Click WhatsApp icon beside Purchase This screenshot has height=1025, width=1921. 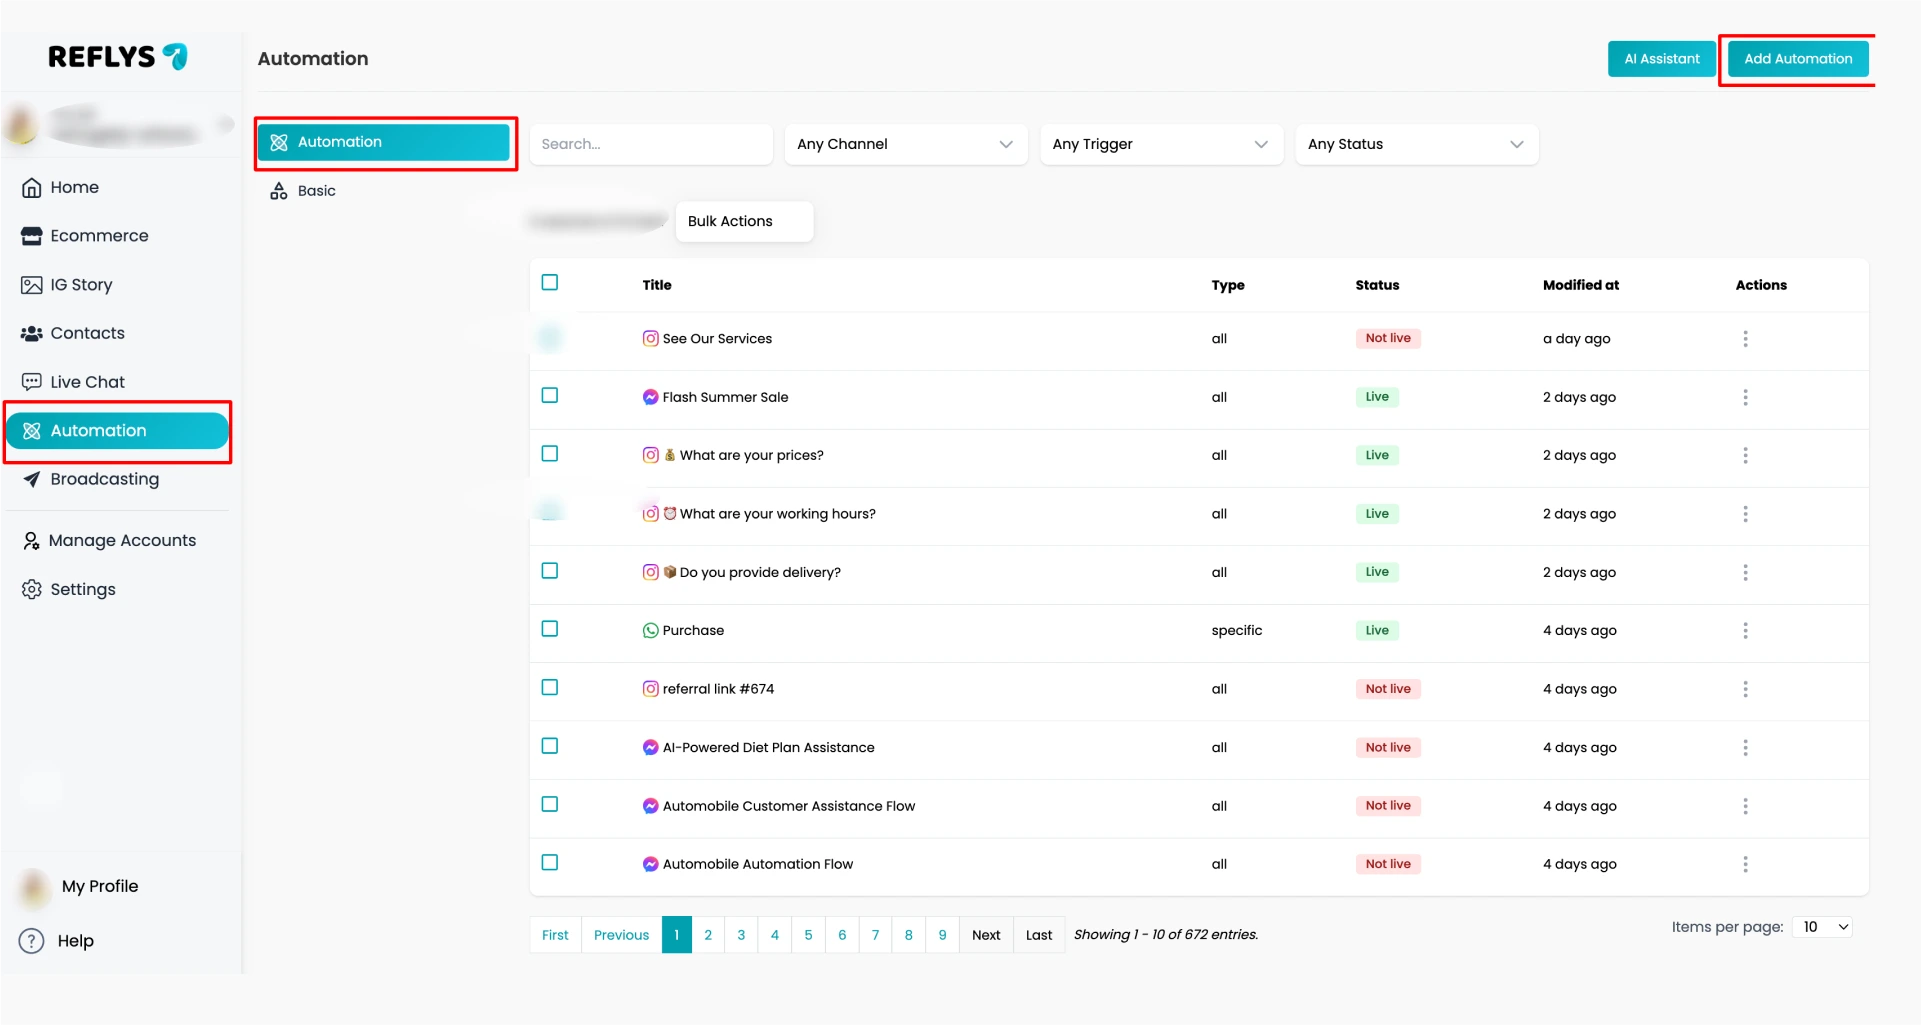(650, 631)
